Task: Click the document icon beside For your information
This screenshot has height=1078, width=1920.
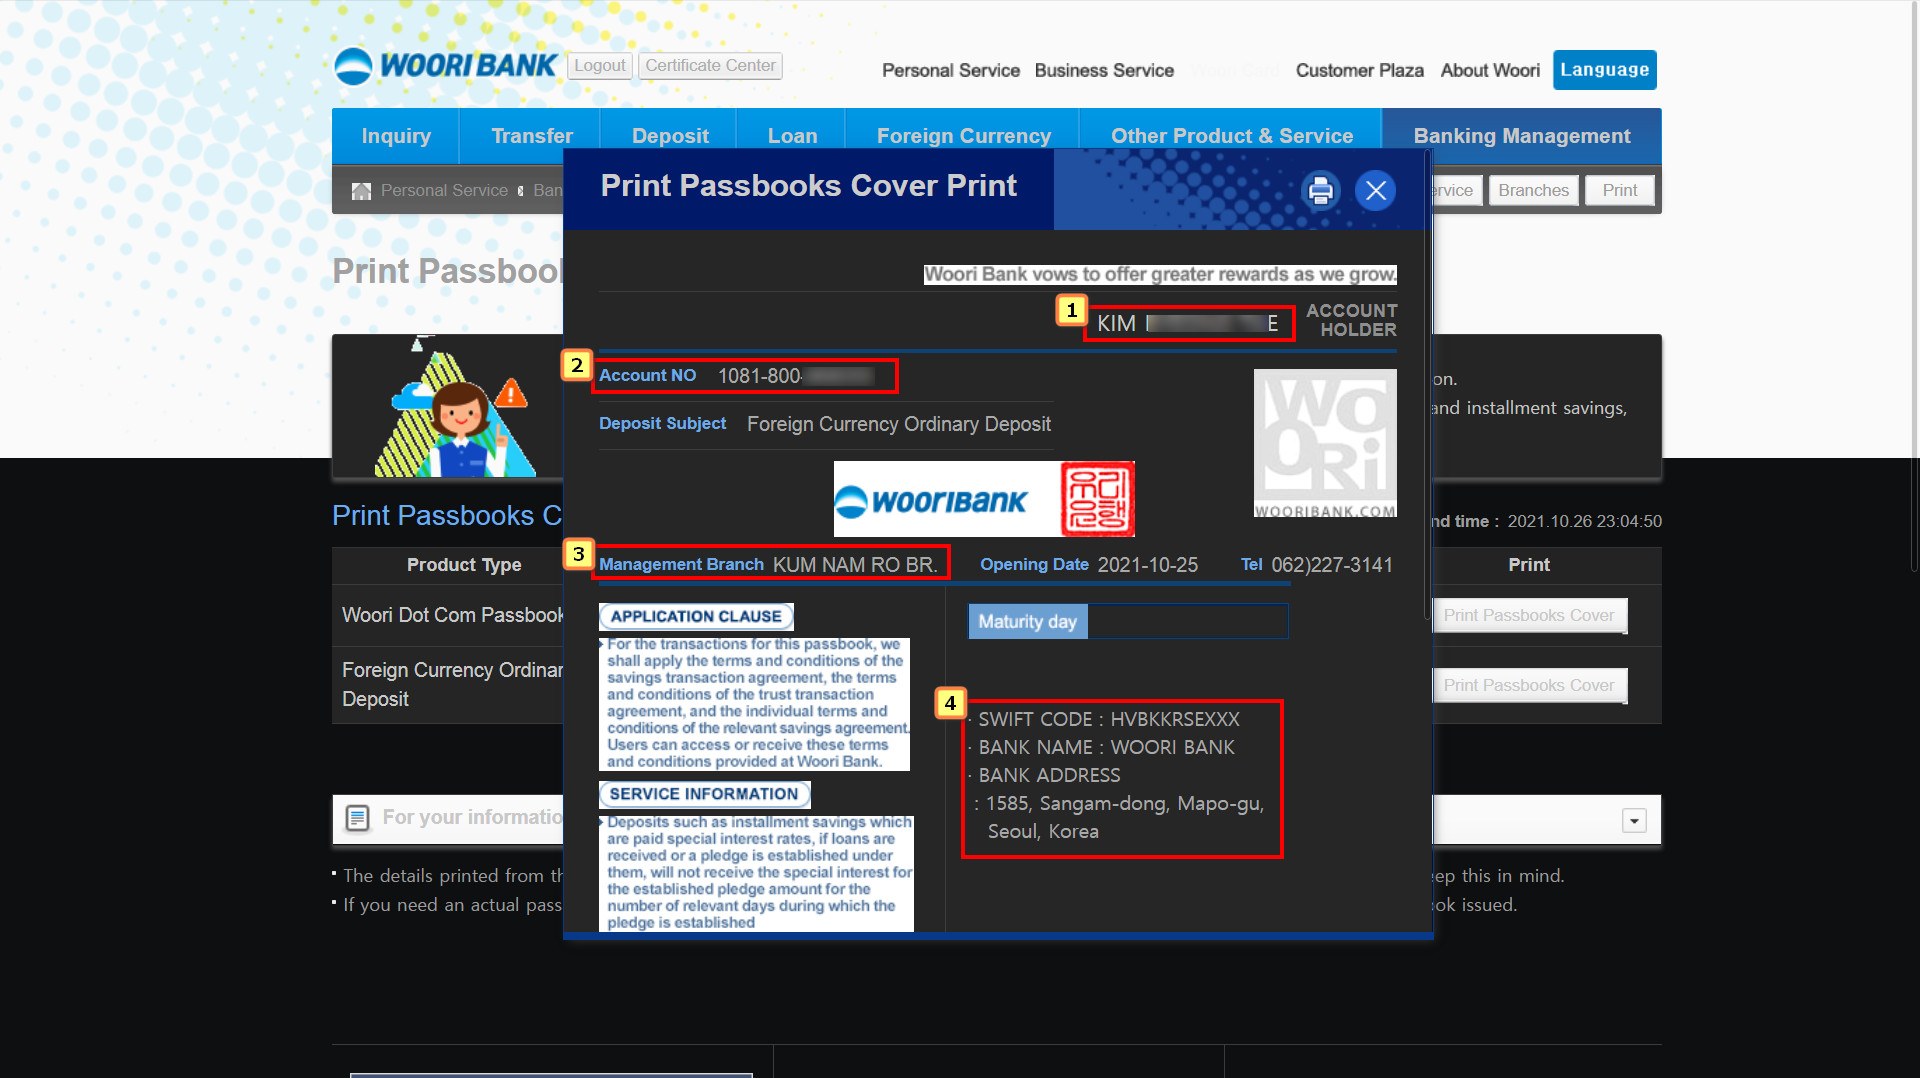Action: pos(357,818)
